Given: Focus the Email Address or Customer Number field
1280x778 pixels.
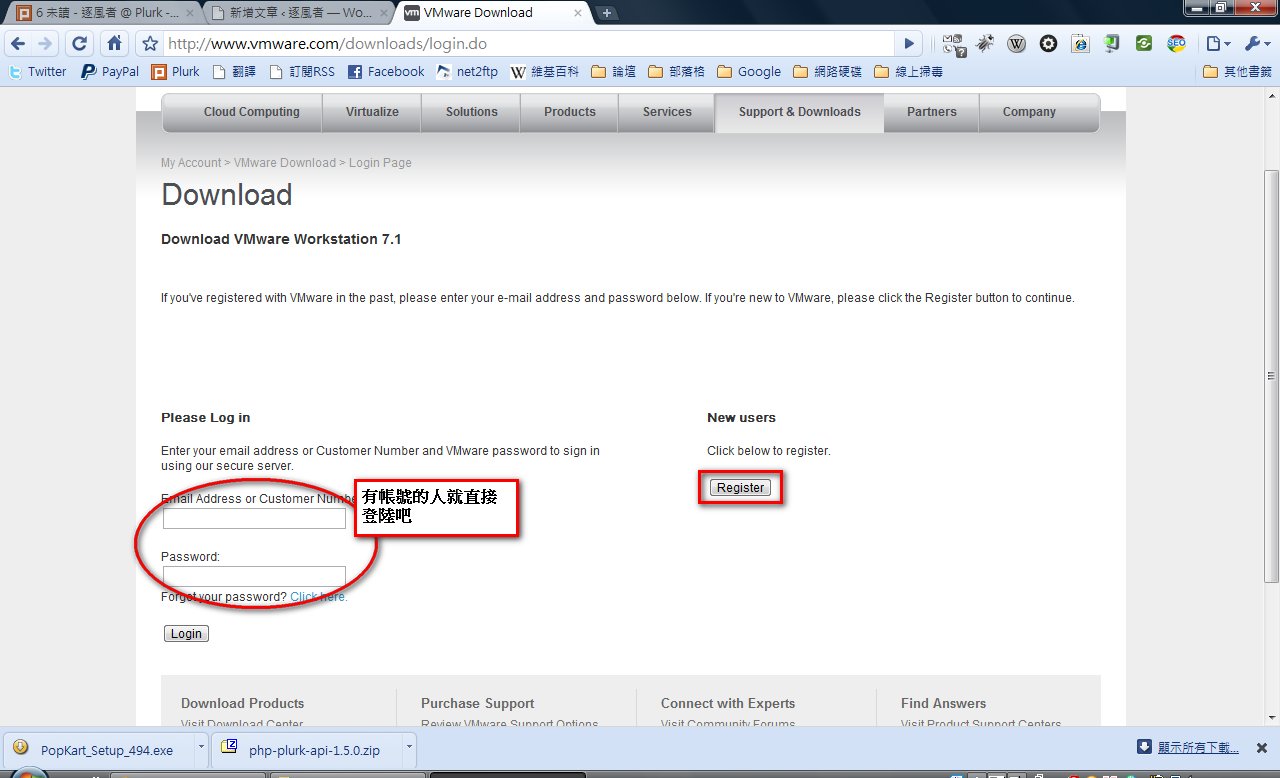Looking at the screenshot, I should point(254,519).
